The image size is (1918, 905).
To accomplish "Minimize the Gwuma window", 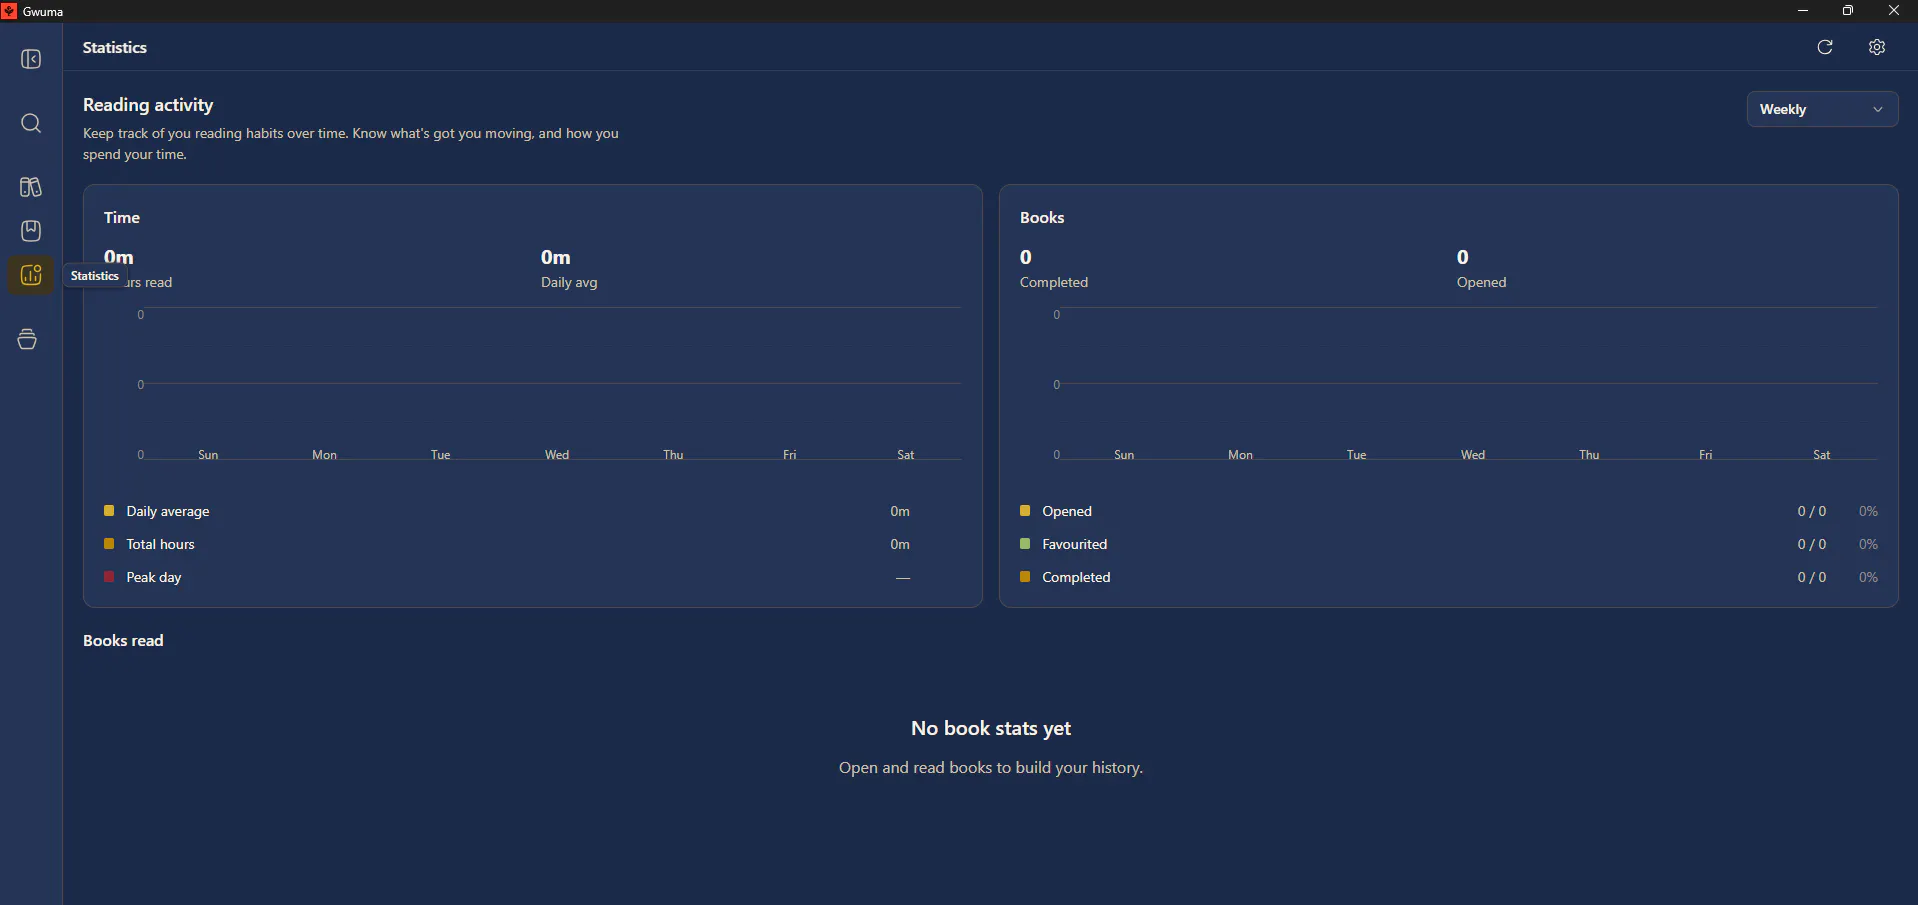I will 1803,11.
